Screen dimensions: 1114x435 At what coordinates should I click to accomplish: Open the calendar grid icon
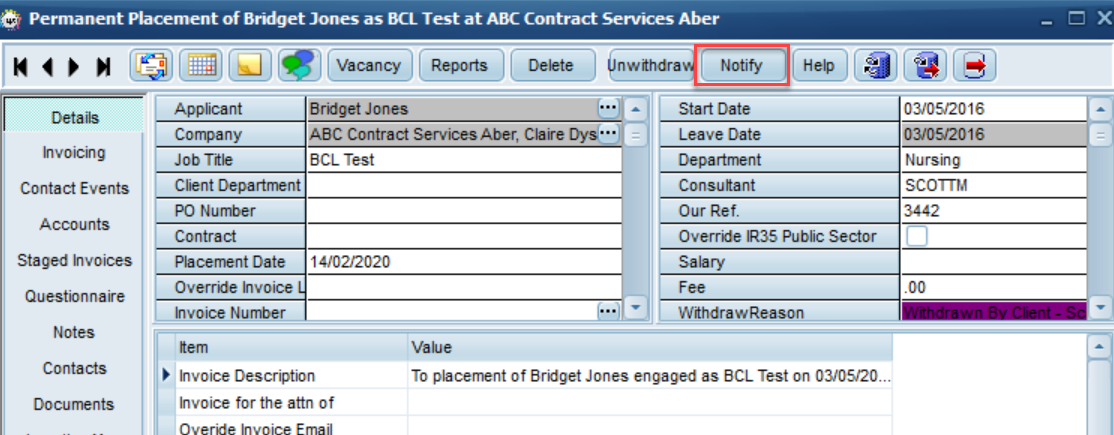click(200, 65)
